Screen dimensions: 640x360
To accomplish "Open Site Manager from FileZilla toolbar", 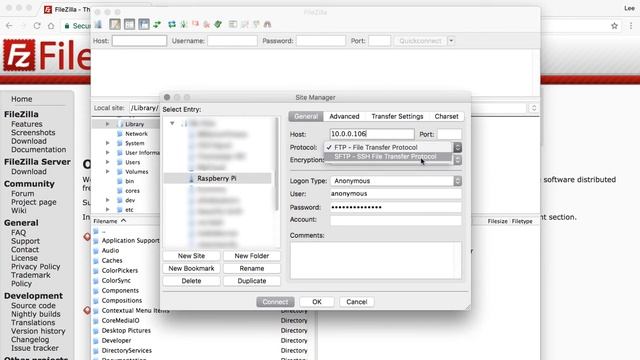I will coord(98,24).
